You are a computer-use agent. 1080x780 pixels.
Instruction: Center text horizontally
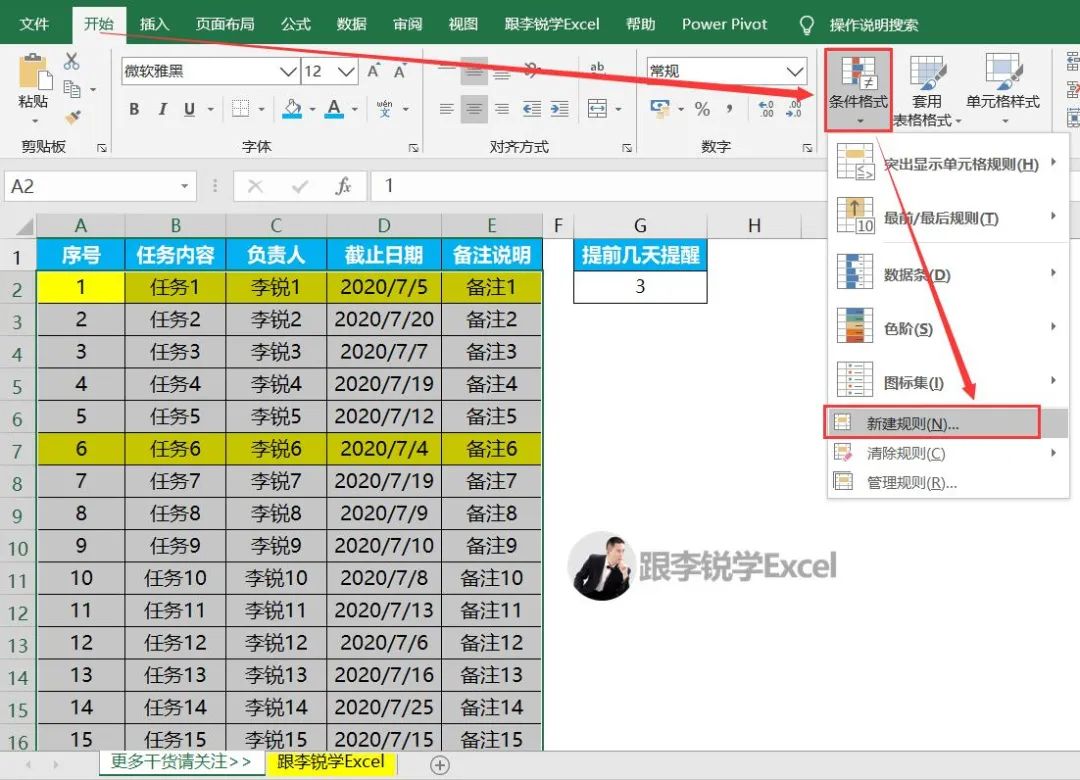point(474,109)
